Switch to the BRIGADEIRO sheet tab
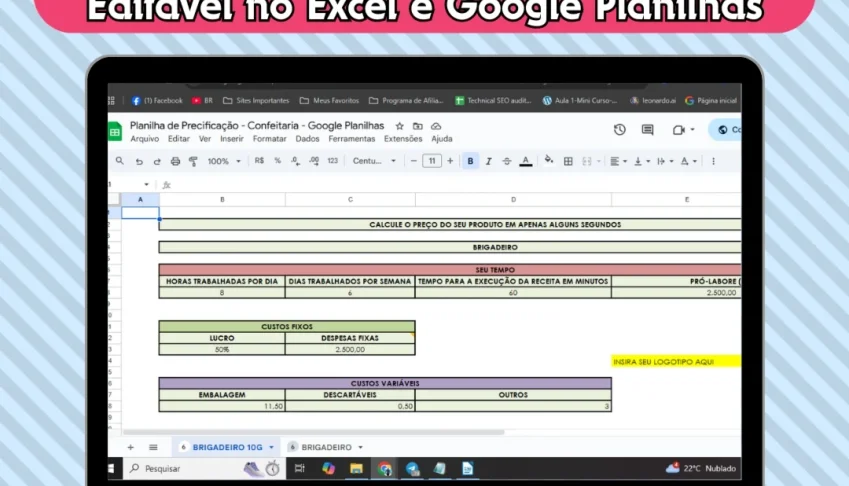Screen dimensions: 849x486 pos(326,447)
